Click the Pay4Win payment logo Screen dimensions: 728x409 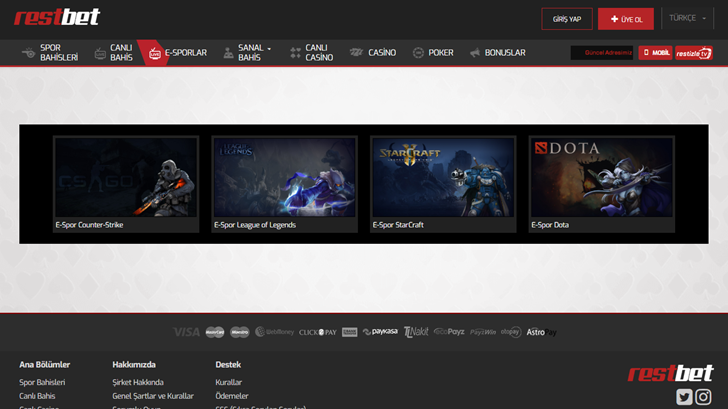click(x=483, y=332)
